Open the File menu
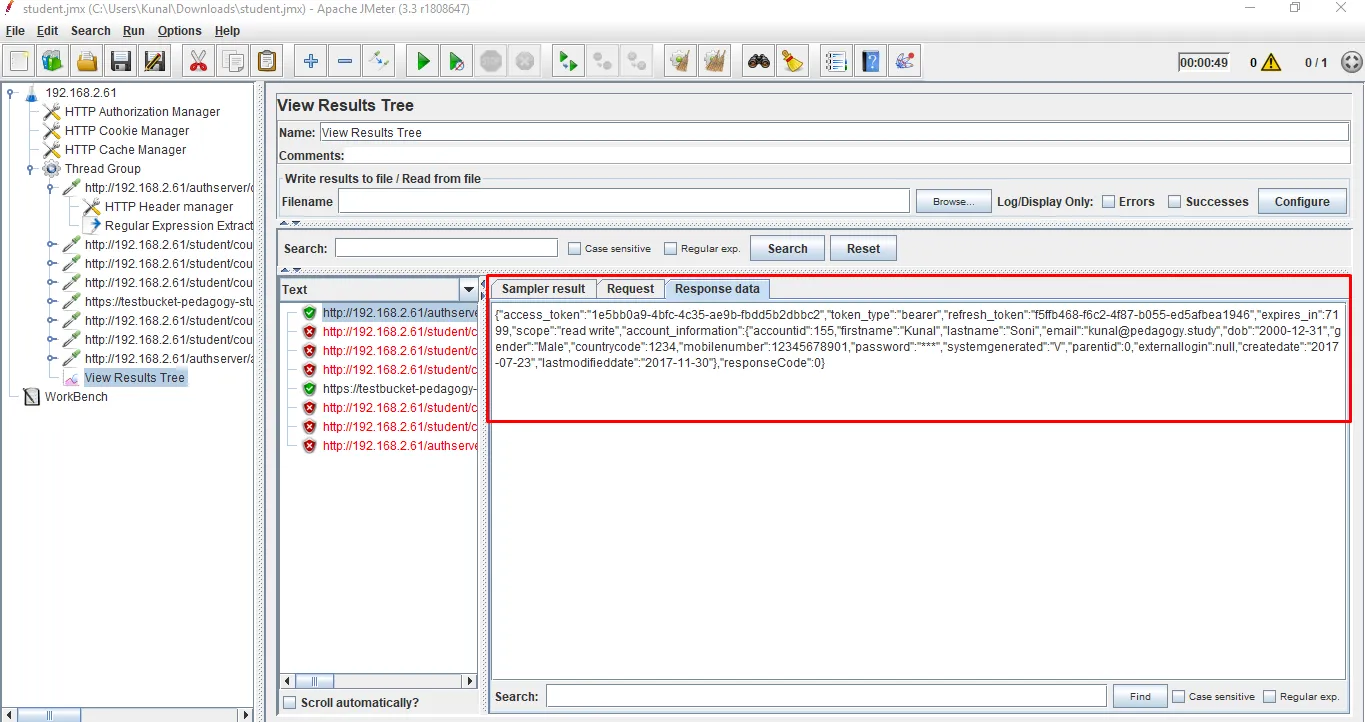Viewport: 1365px width, 722px height. click(x=15, y=31)
